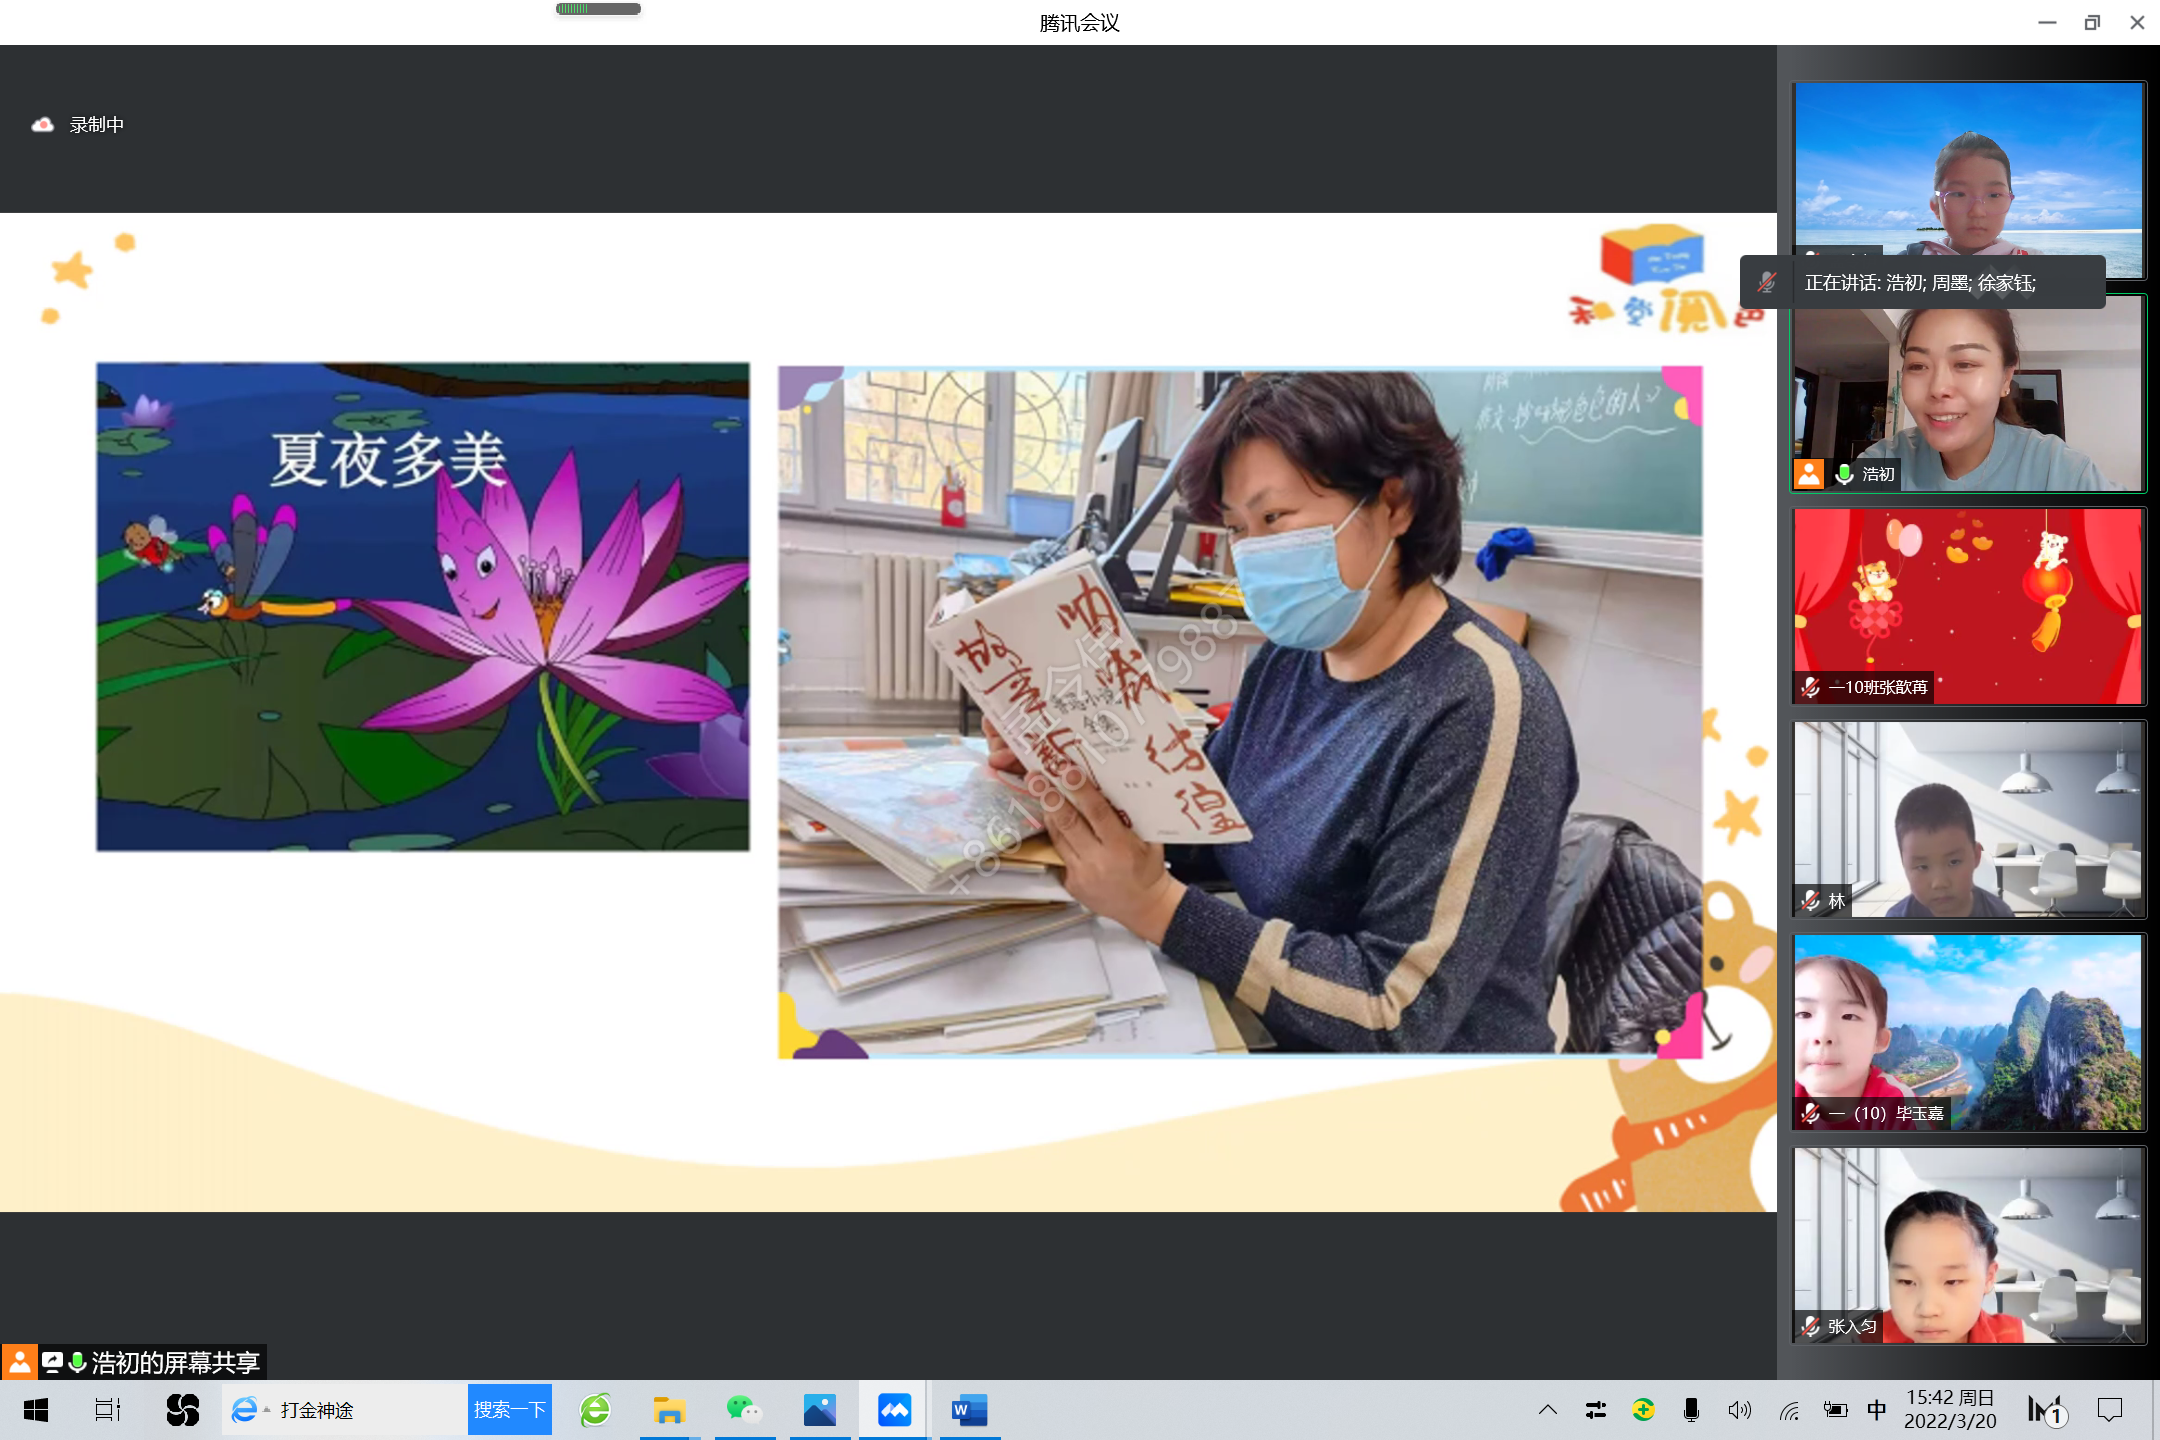Viewport: 2160px width, 1440px height.
Task: Click the Show Desktop strip at taskbar end
Action: (2155, 1410)
